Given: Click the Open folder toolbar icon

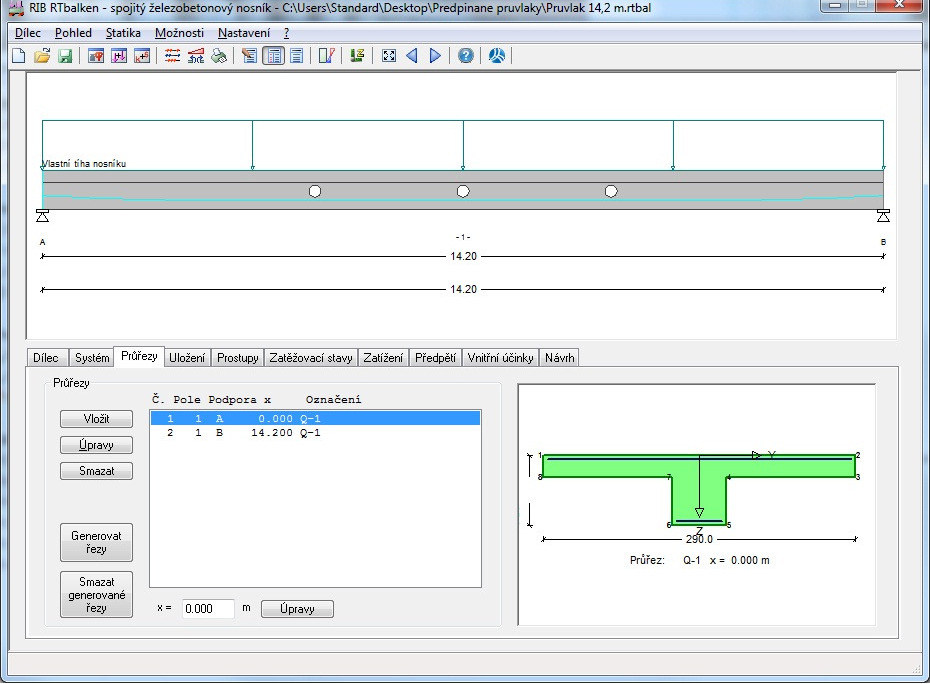Looking at the screenshot, I should tap(41, 56).
